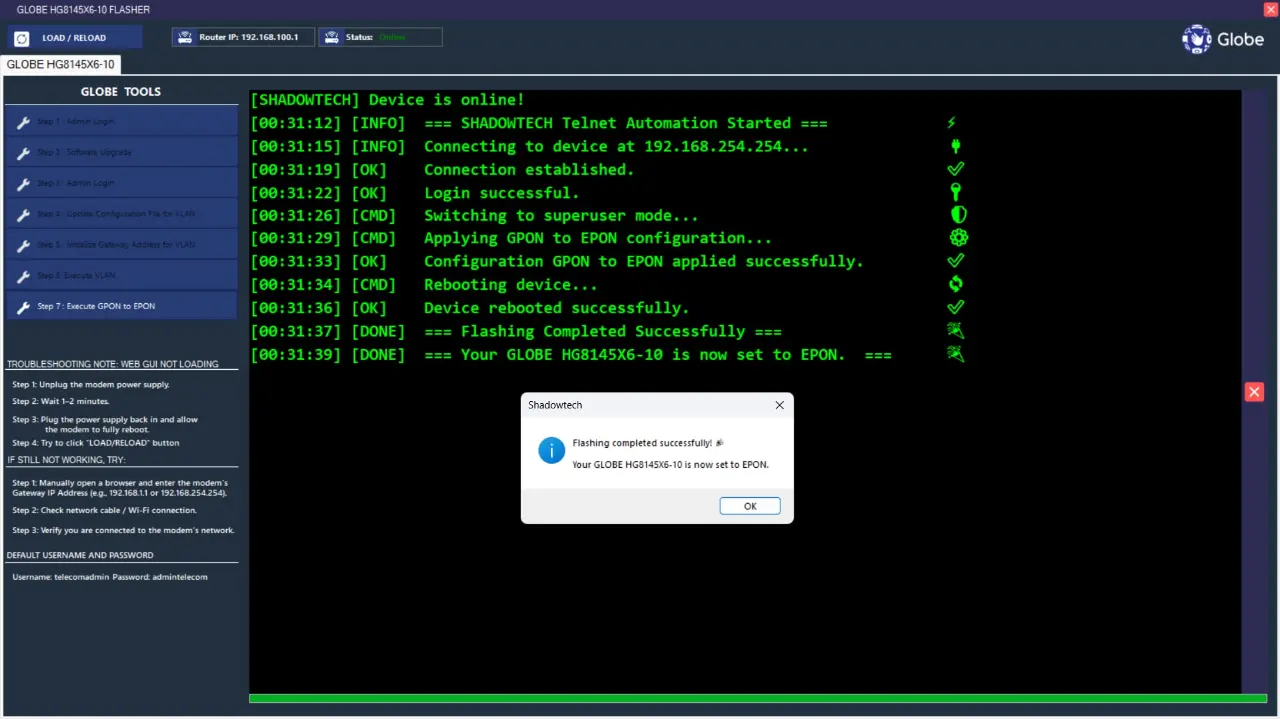Click the party popper icon on Flashing Completed line

tap(956, 331)
